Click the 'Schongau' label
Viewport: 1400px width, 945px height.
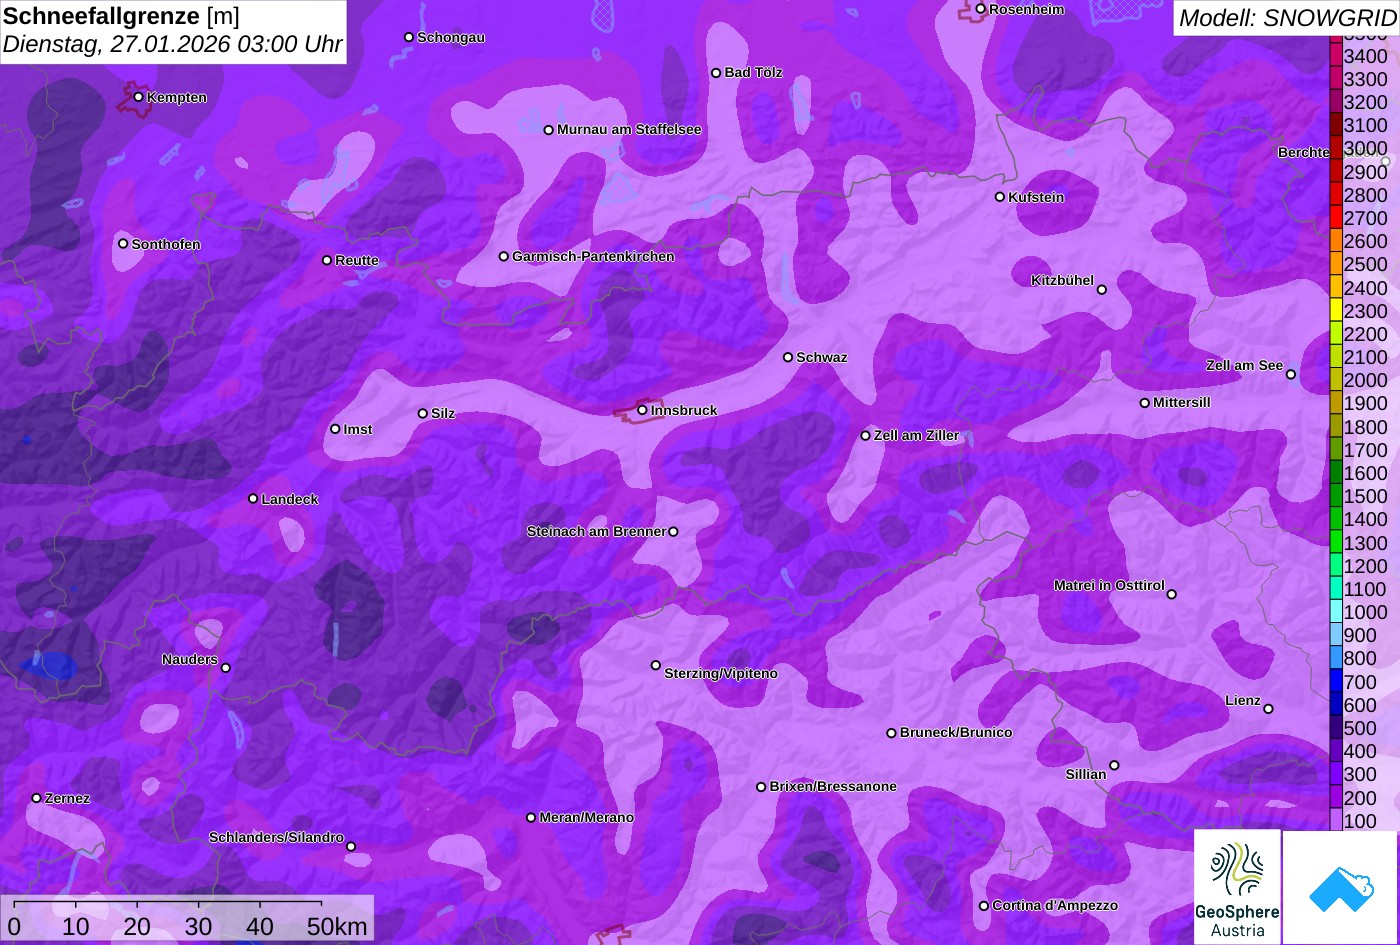[x=451, y=38]
